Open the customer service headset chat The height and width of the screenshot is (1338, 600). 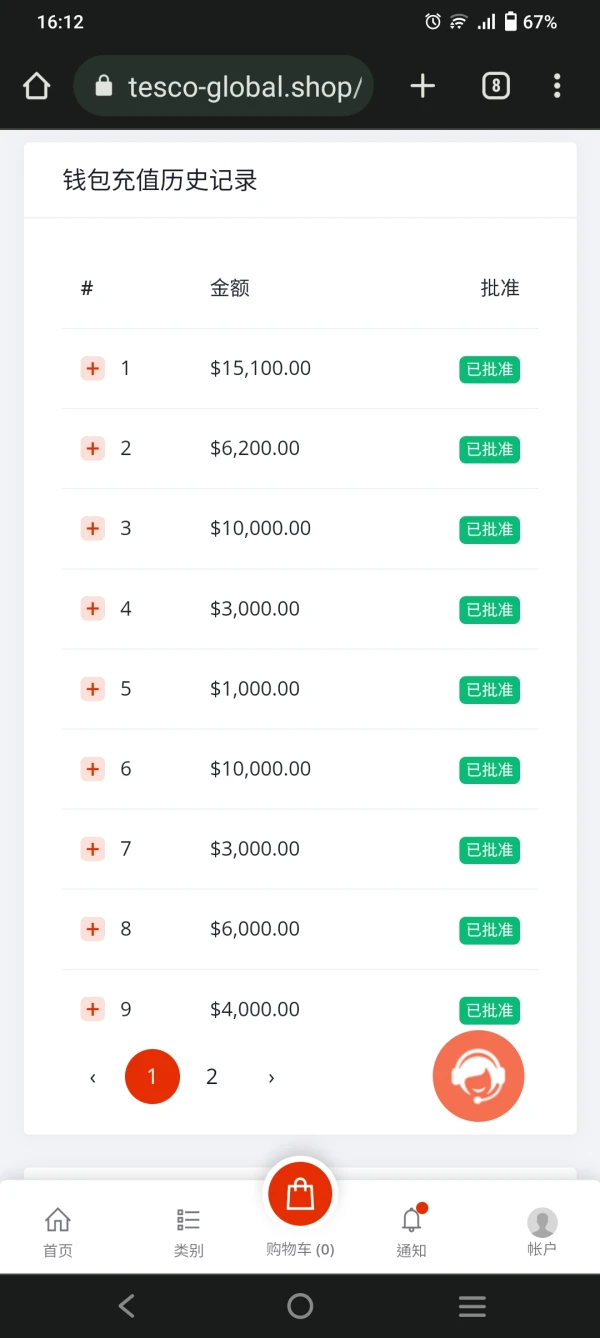tap(478, 1076)
